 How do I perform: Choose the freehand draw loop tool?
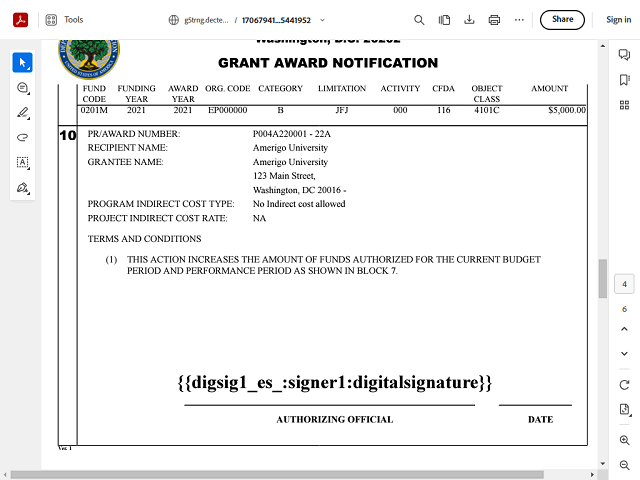[x=22, y=138]
